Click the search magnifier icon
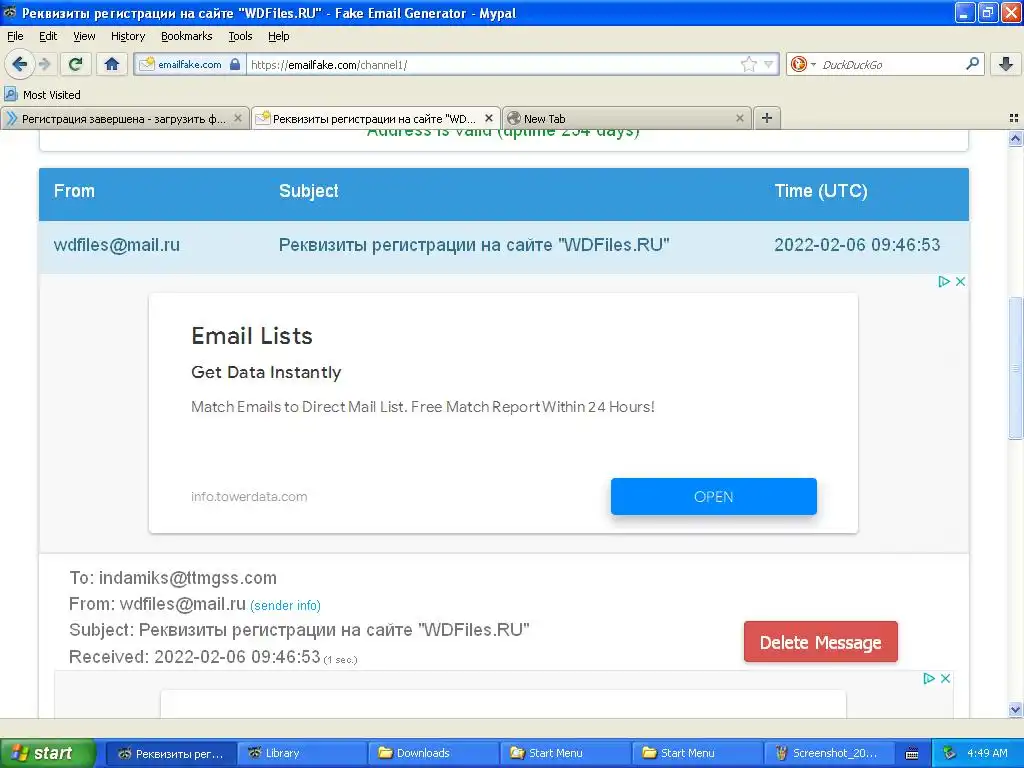Screen dimensions: 1024x768 [972, 63]
